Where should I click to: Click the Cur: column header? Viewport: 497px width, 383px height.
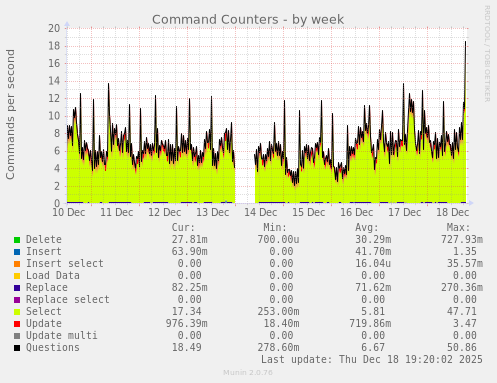coord(183,228)
